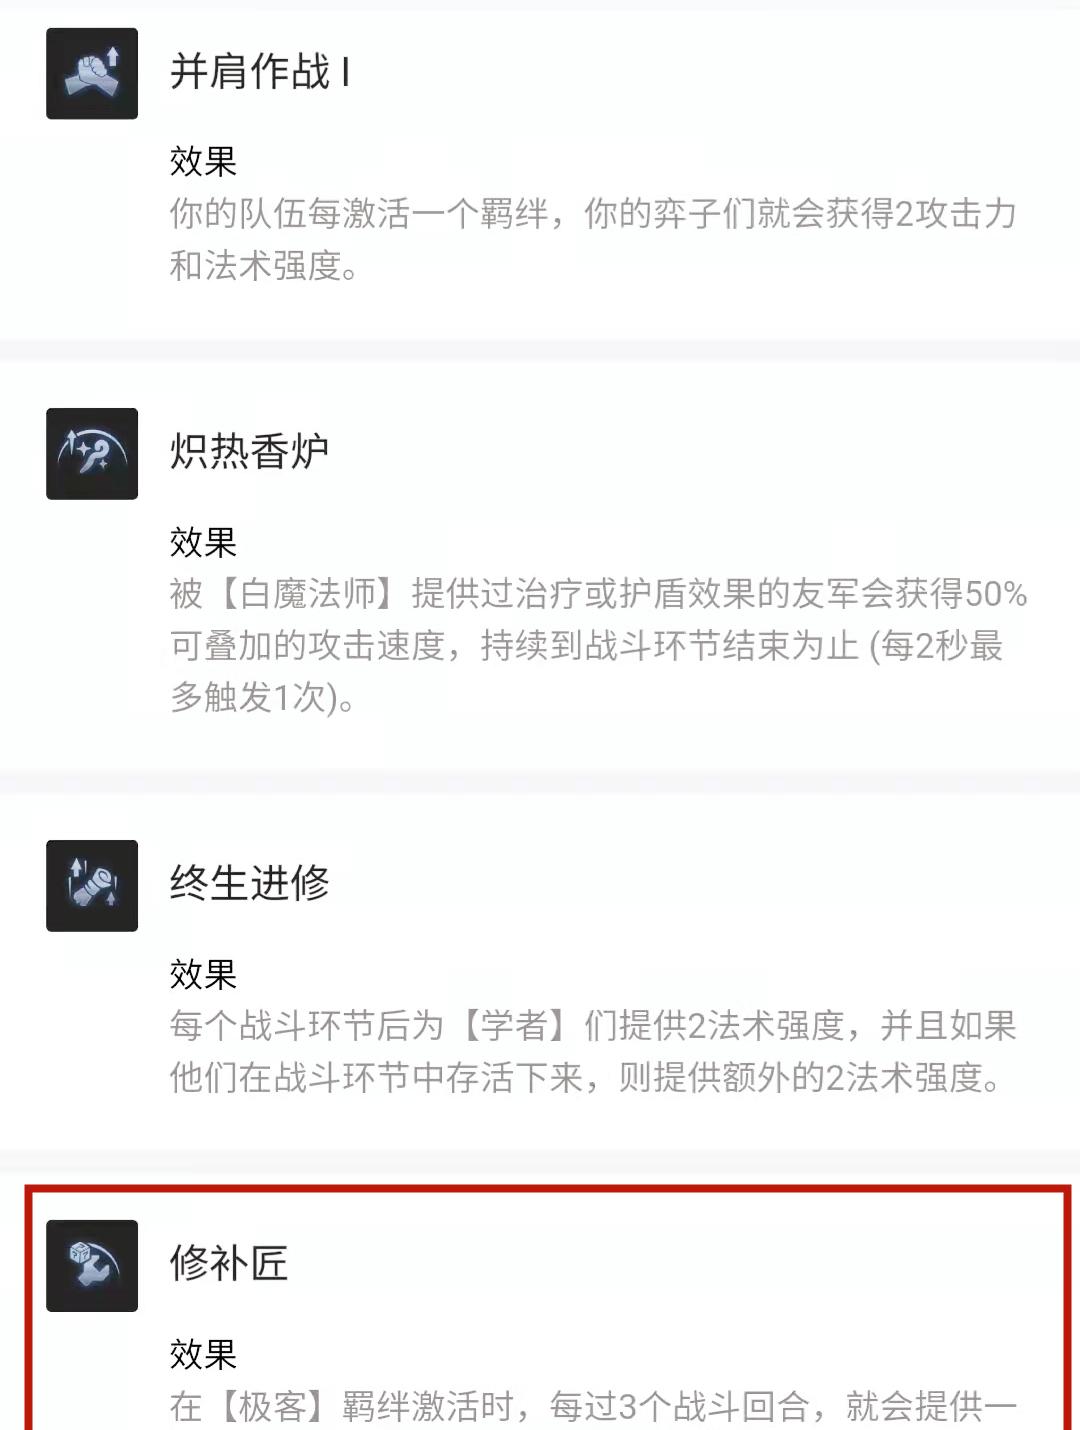Screen dimensions: 1080x1430
Task: Tap the 终生进修 description mentioning 学者
Action: pos(593,1052)
